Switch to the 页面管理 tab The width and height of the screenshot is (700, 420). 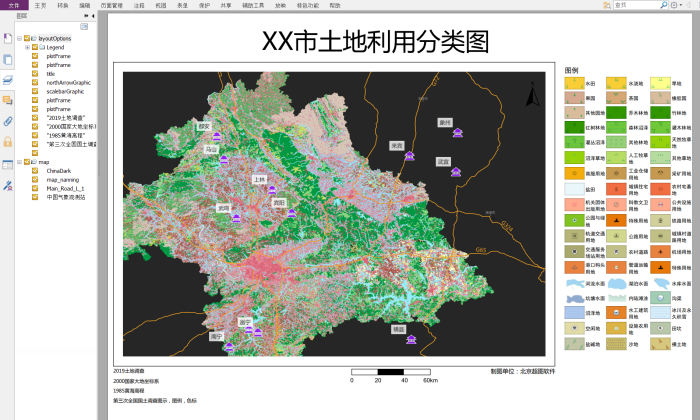tap(112, 5)
